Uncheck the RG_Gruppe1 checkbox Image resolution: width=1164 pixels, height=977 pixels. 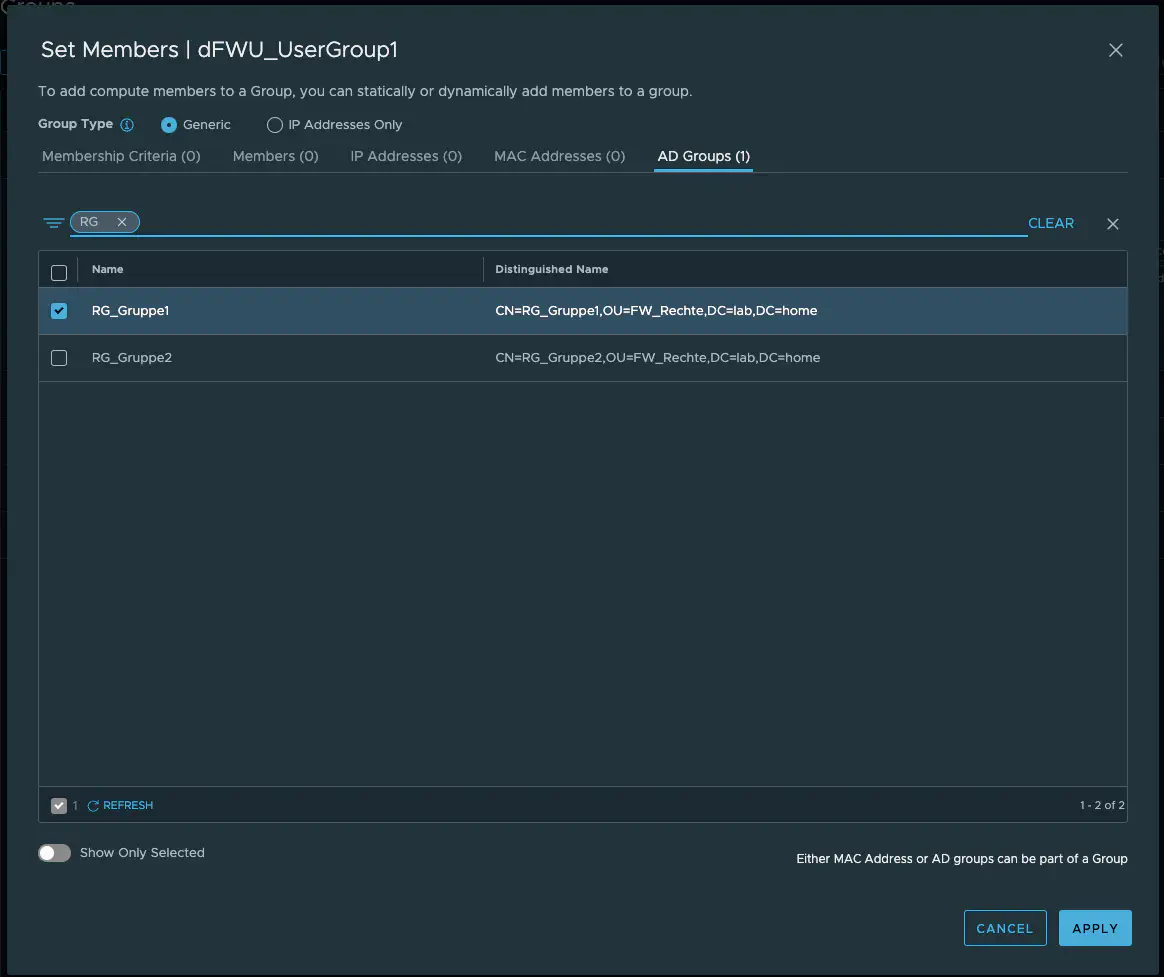pos(59,311)
